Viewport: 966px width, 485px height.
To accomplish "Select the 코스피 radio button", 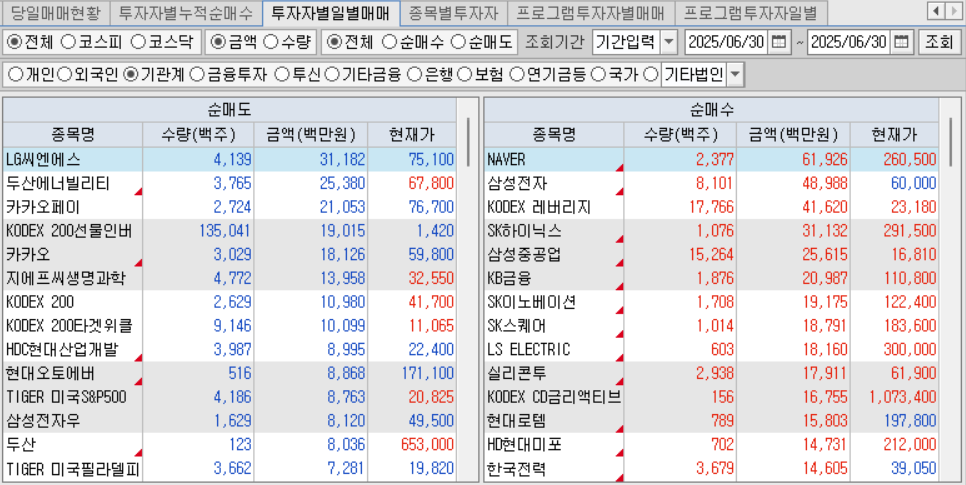I will tap(68, 42).
